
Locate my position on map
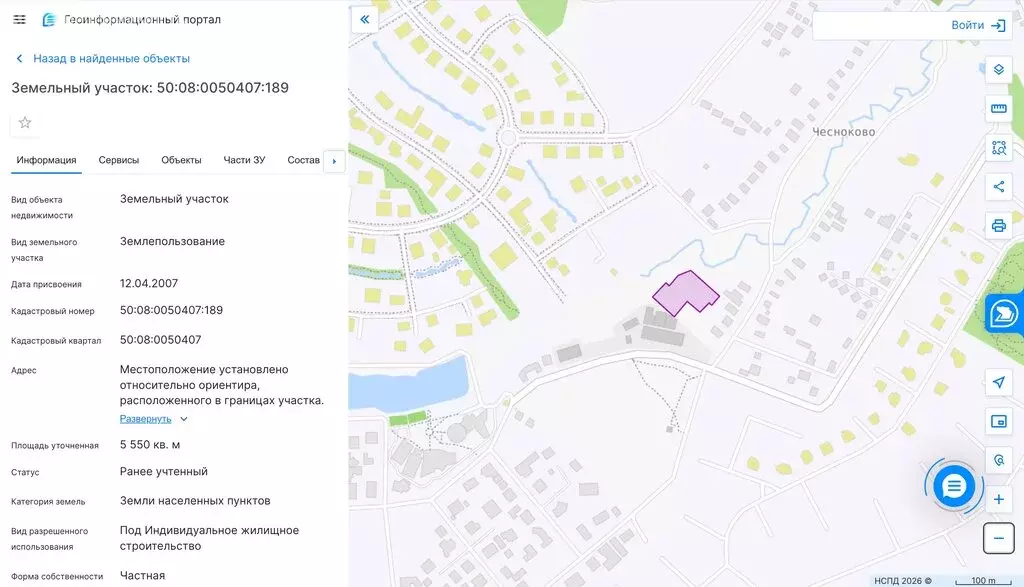pos(999,382)
